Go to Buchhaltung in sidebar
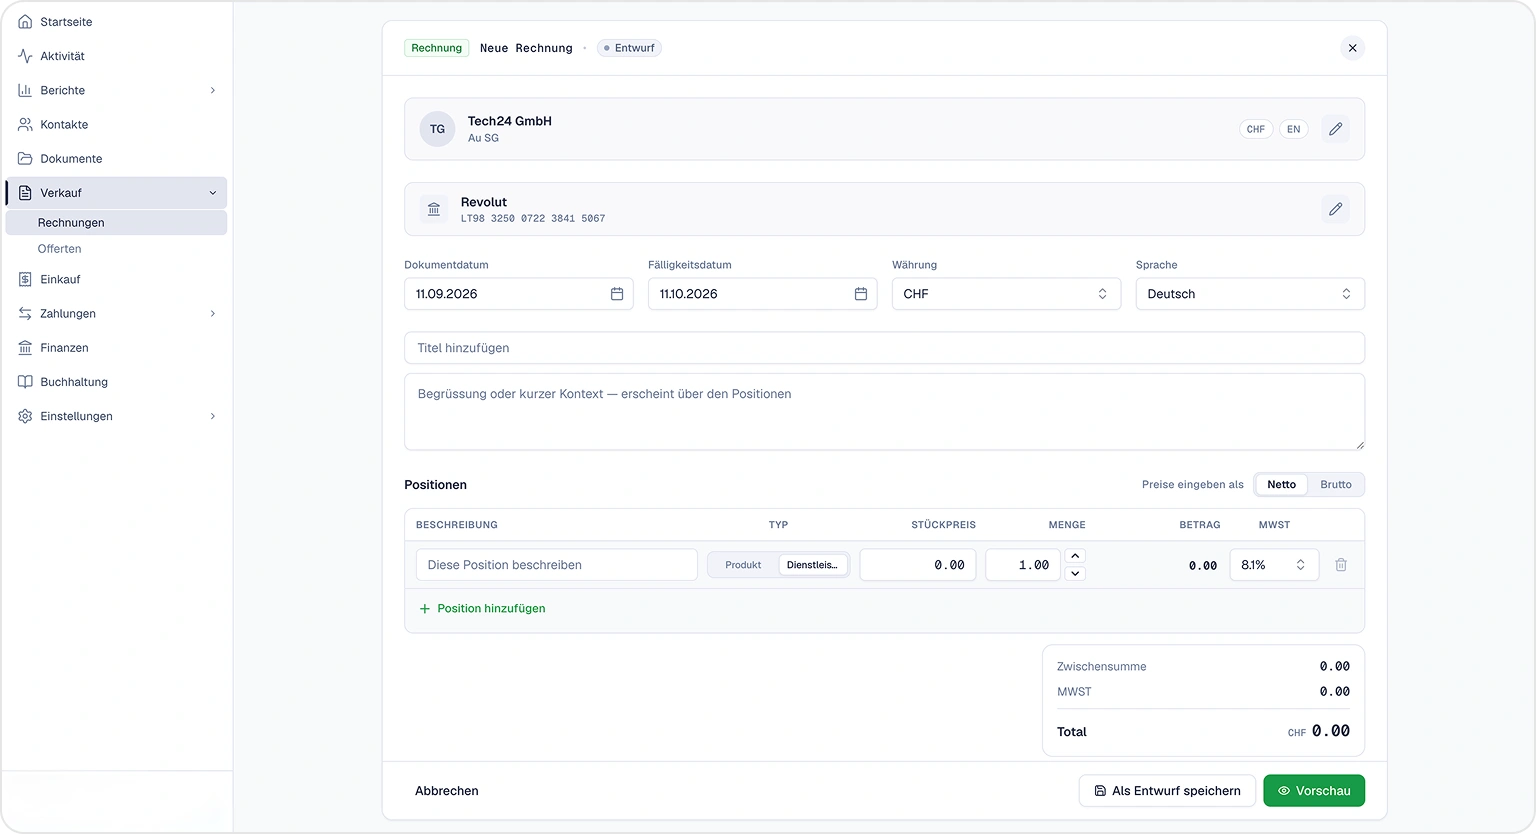 tap(116, 382)
